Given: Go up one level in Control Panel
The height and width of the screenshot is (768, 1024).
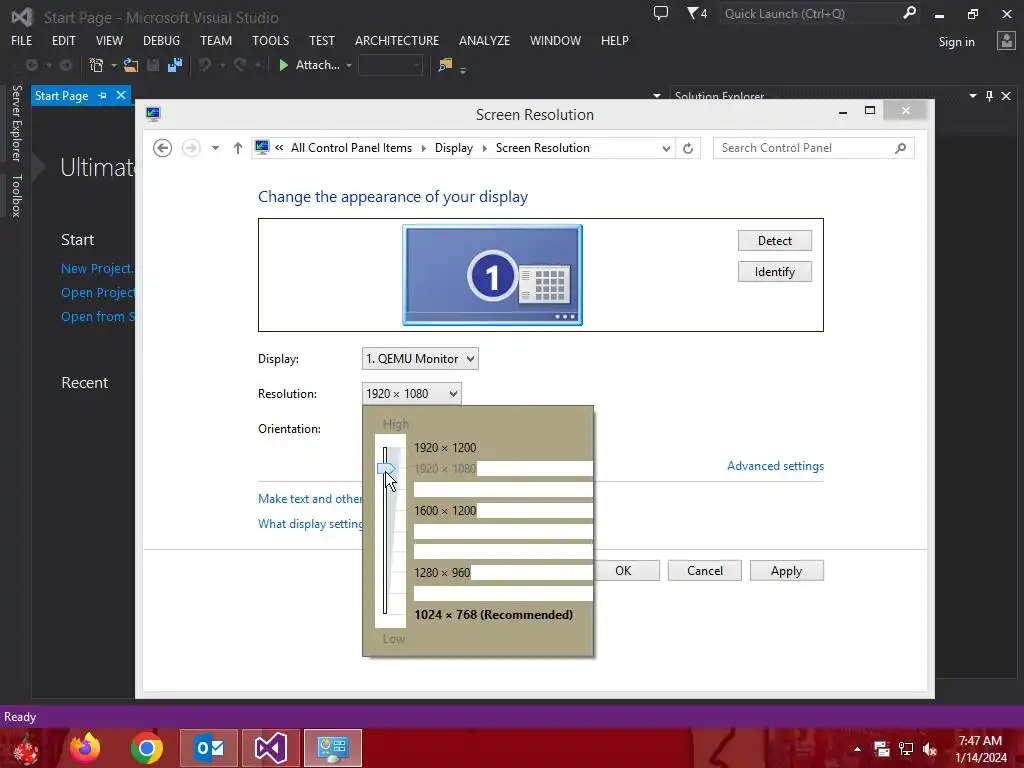Looking at the screenshot, I should coord(238,148).
